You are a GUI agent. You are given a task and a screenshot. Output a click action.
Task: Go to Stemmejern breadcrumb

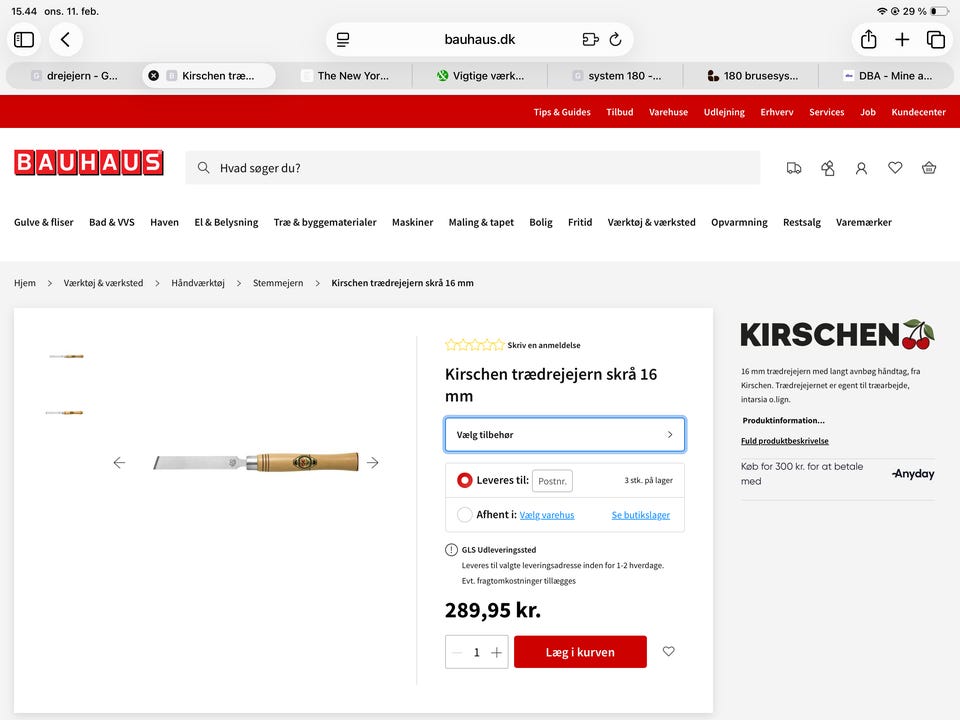pos(278,283)
